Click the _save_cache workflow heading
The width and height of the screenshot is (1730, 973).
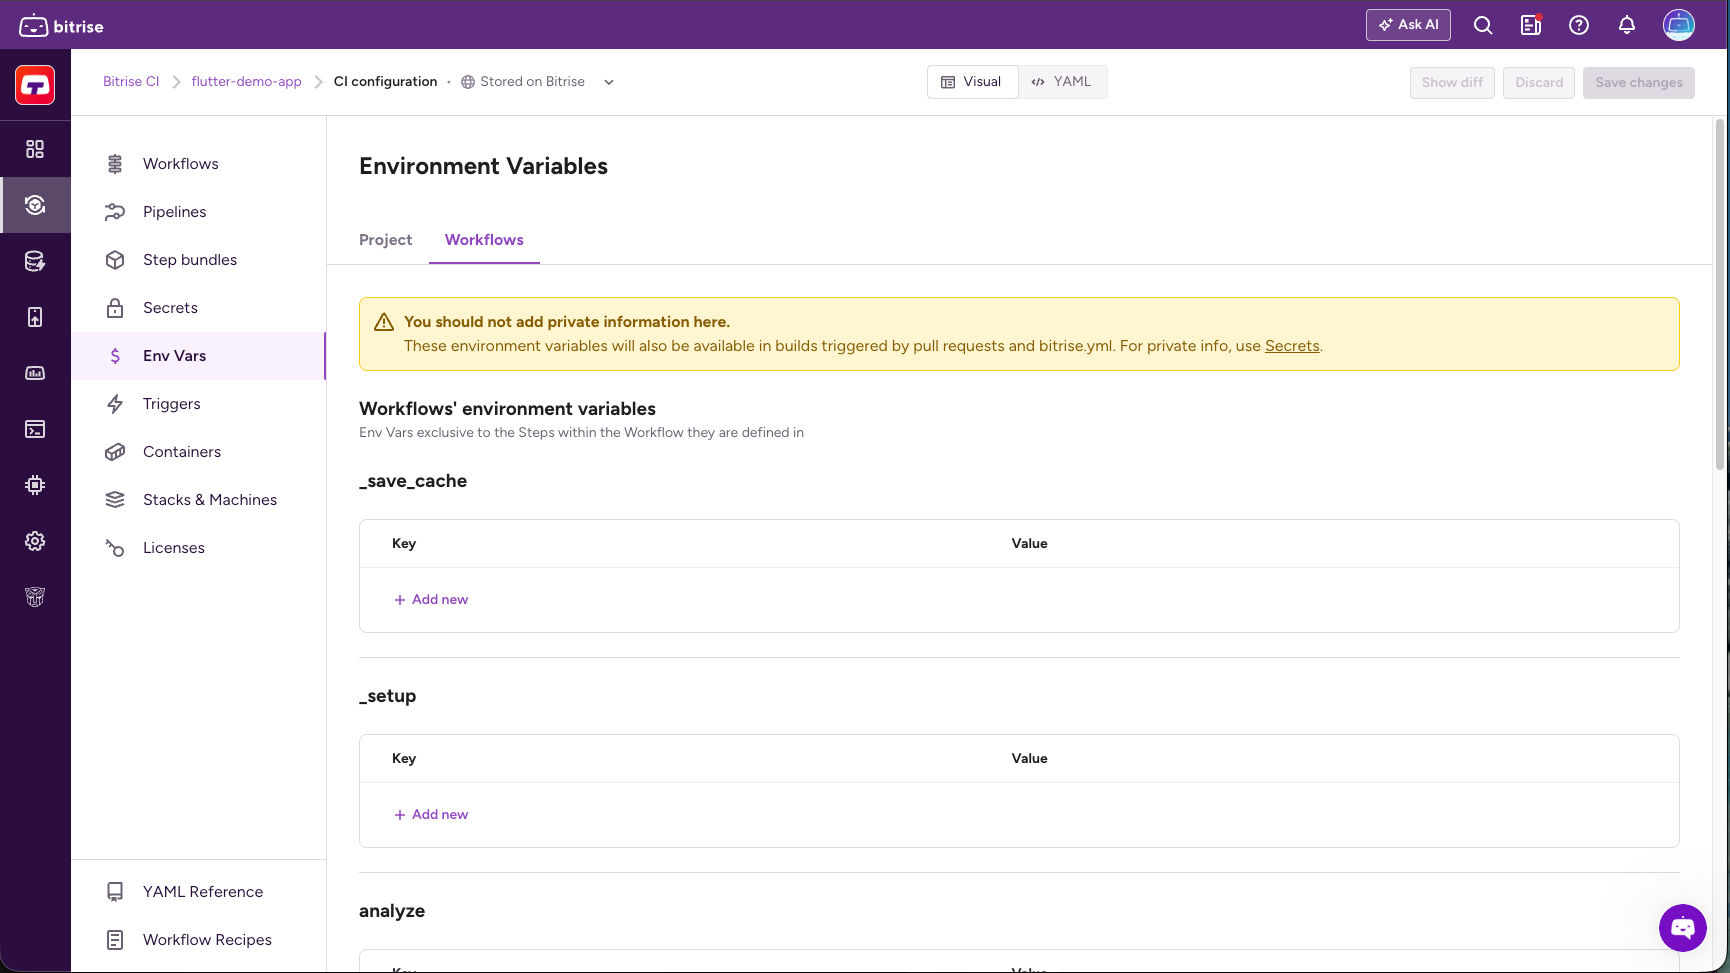click(413, 481)
